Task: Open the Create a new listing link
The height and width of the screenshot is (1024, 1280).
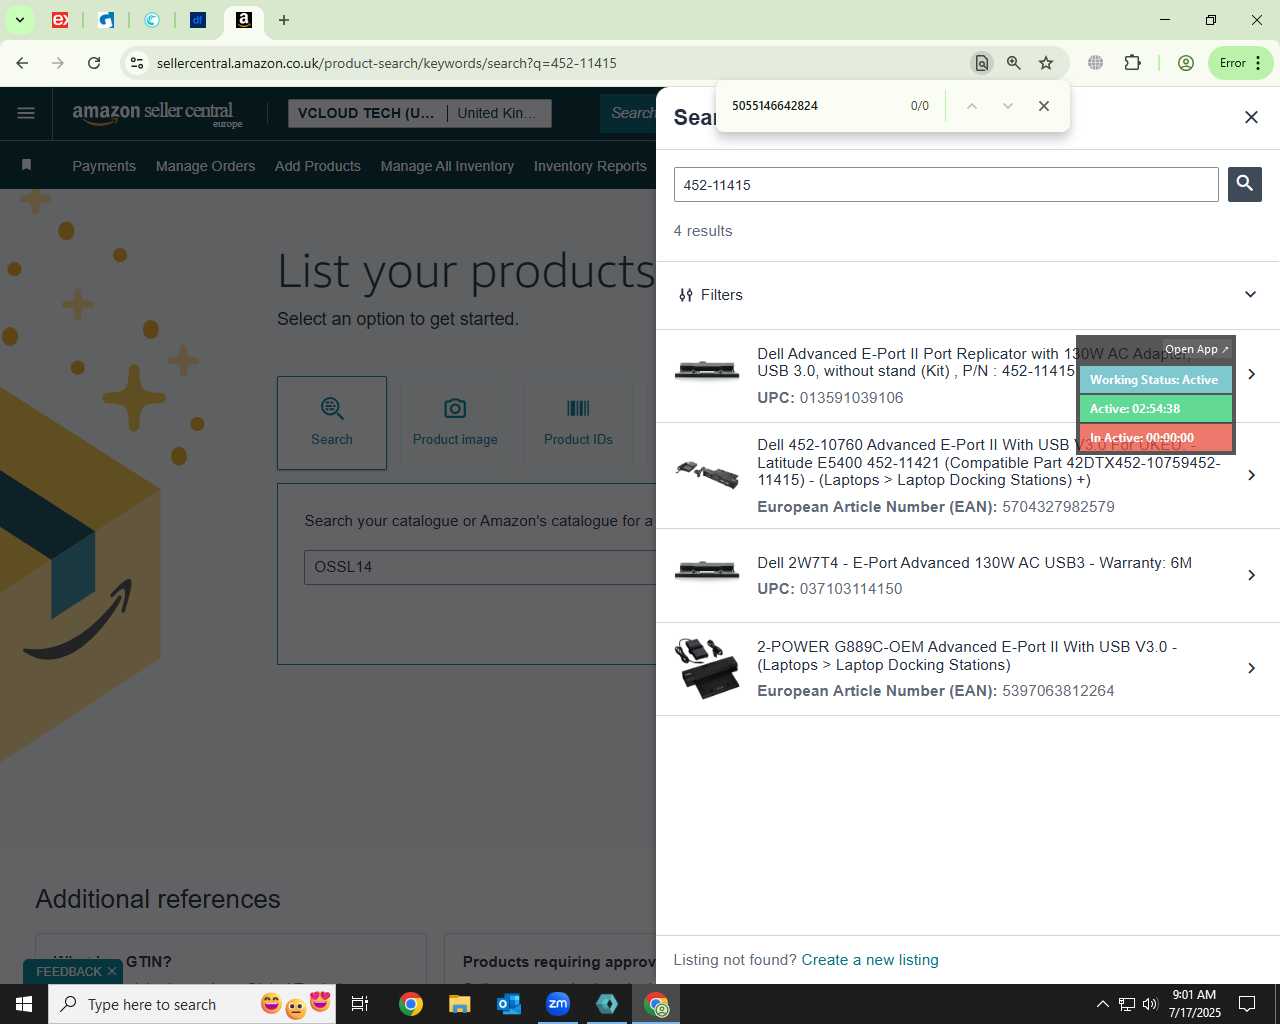Action: click(870, 960)
